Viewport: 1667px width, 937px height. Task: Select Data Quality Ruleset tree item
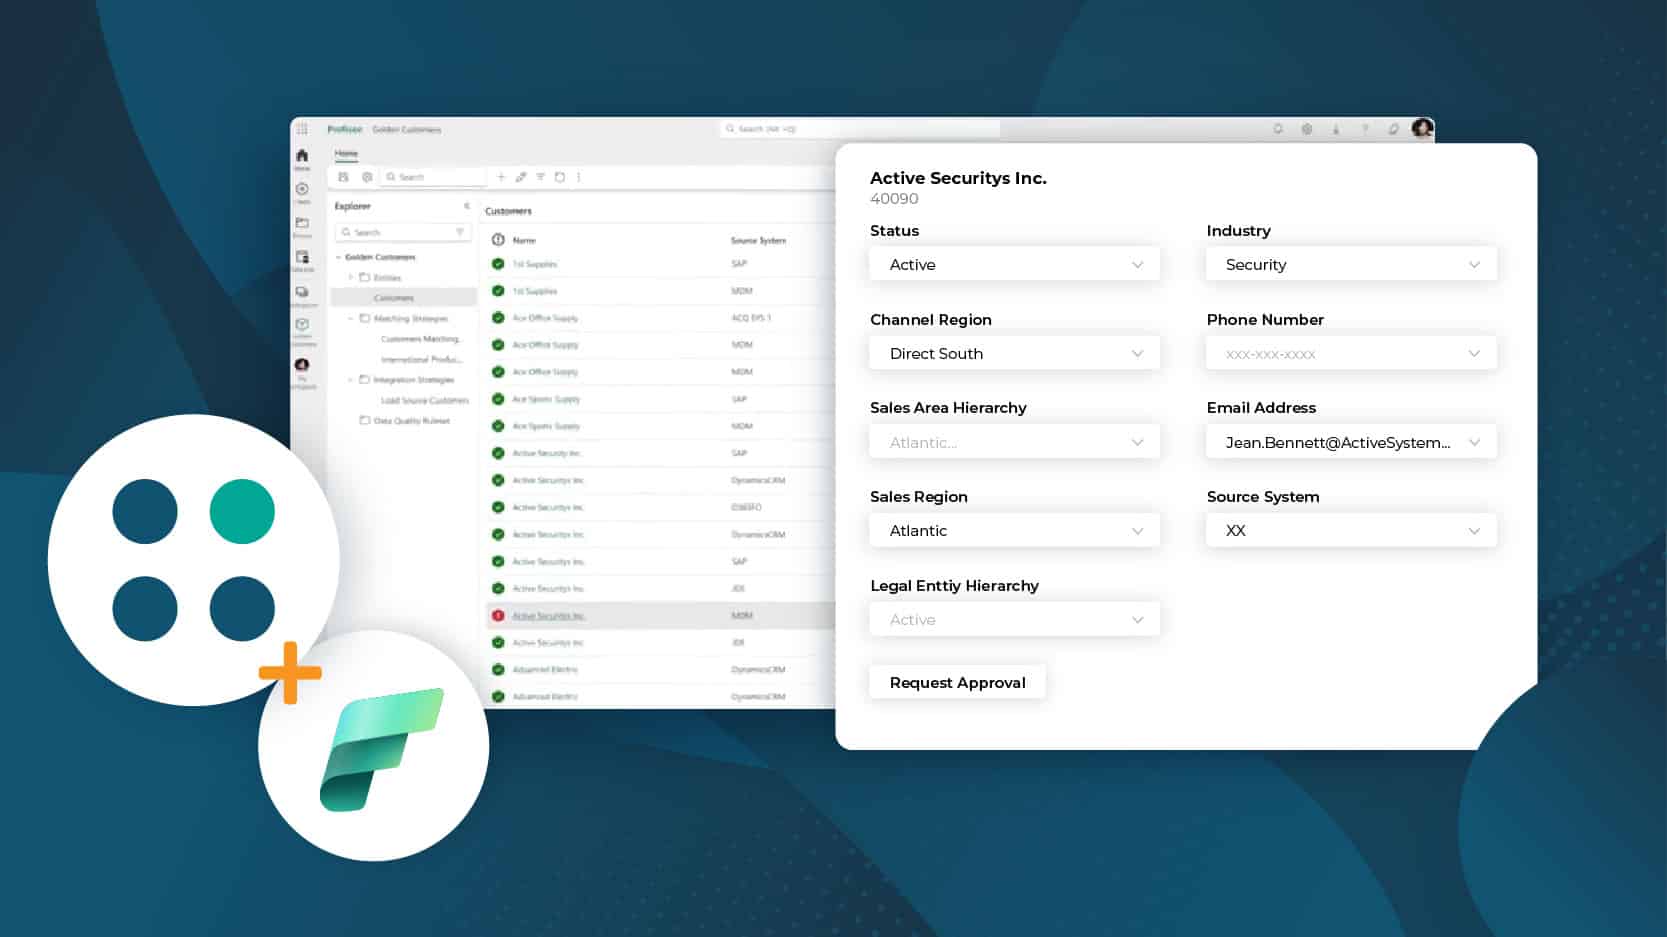tap(412, 421)
